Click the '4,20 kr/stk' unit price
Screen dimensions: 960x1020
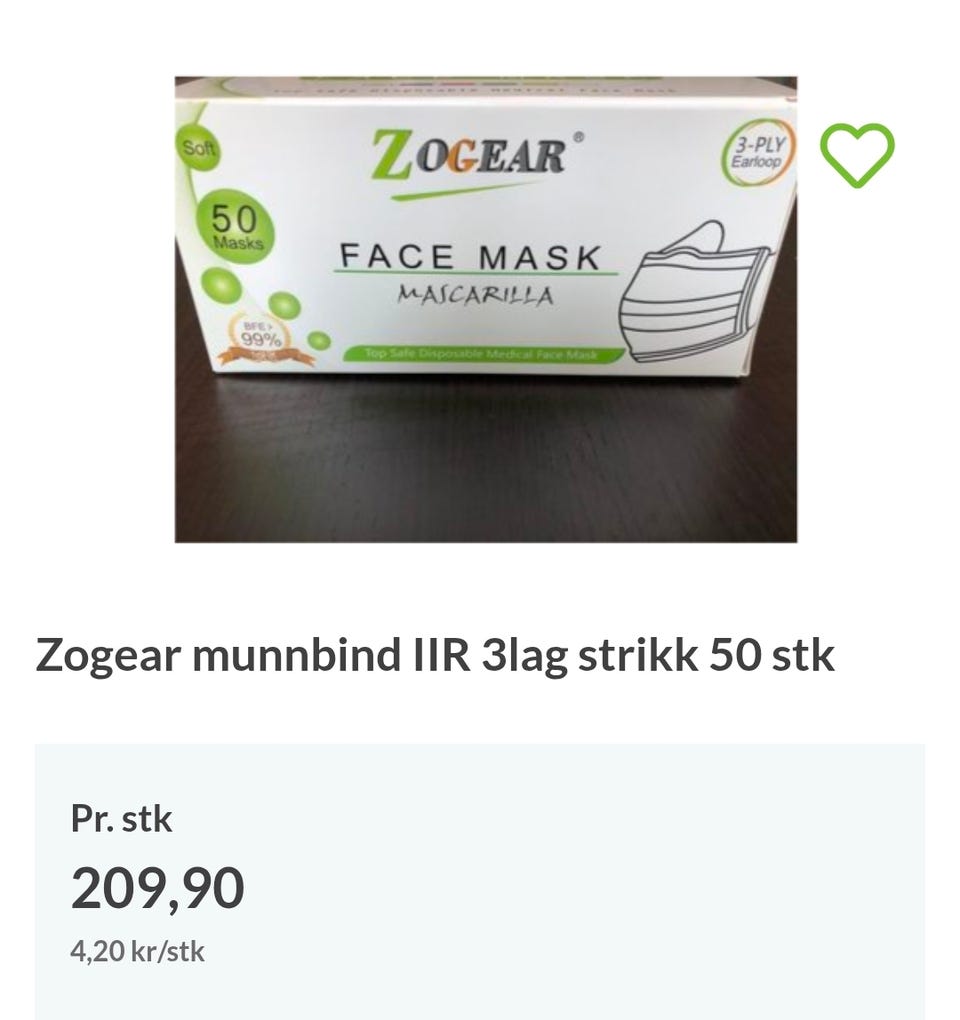pyautogui.click(x=137, y=952)
